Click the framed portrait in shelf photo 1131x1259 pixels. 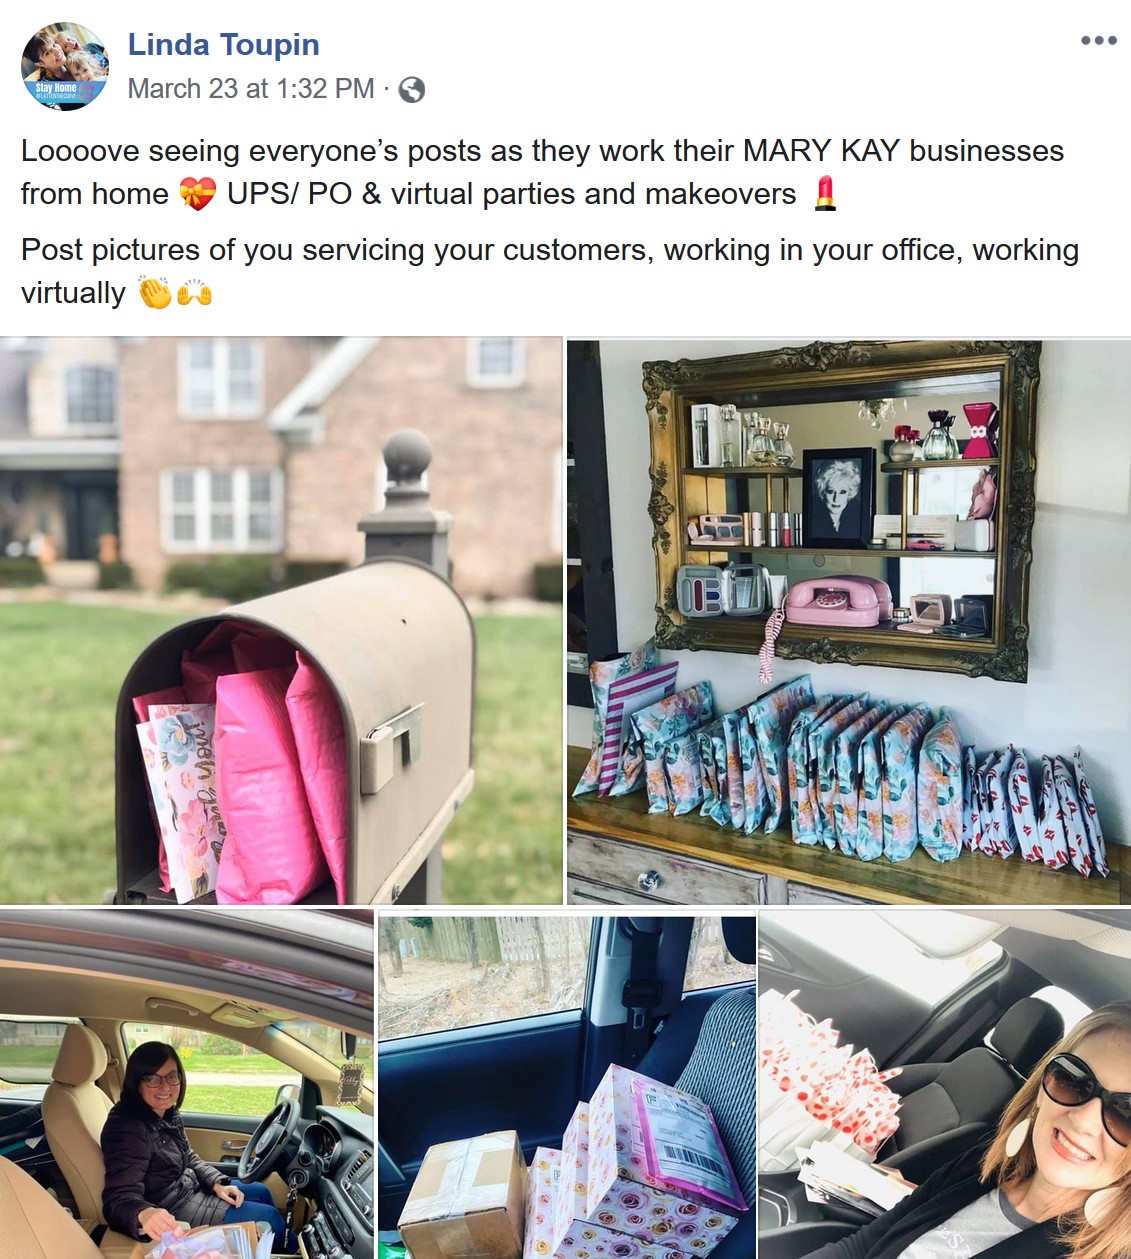pyautogui.click(x=839, y=497)
